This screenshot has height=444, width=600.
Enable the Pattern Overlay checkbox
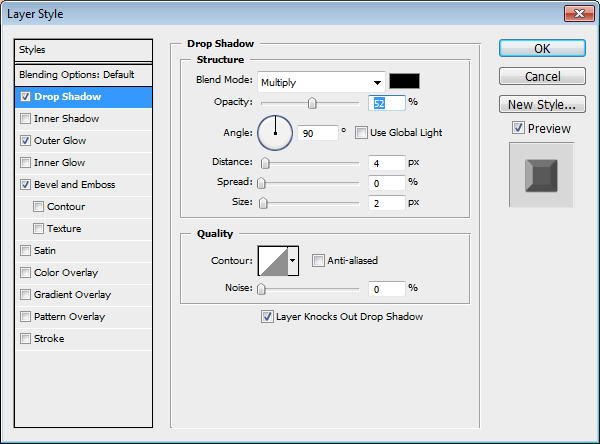[x=25, y=317]
